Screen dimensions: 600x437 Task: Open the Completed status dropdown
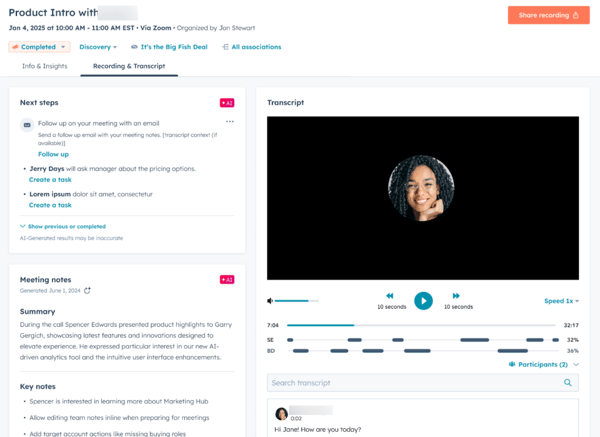[40, 47]
